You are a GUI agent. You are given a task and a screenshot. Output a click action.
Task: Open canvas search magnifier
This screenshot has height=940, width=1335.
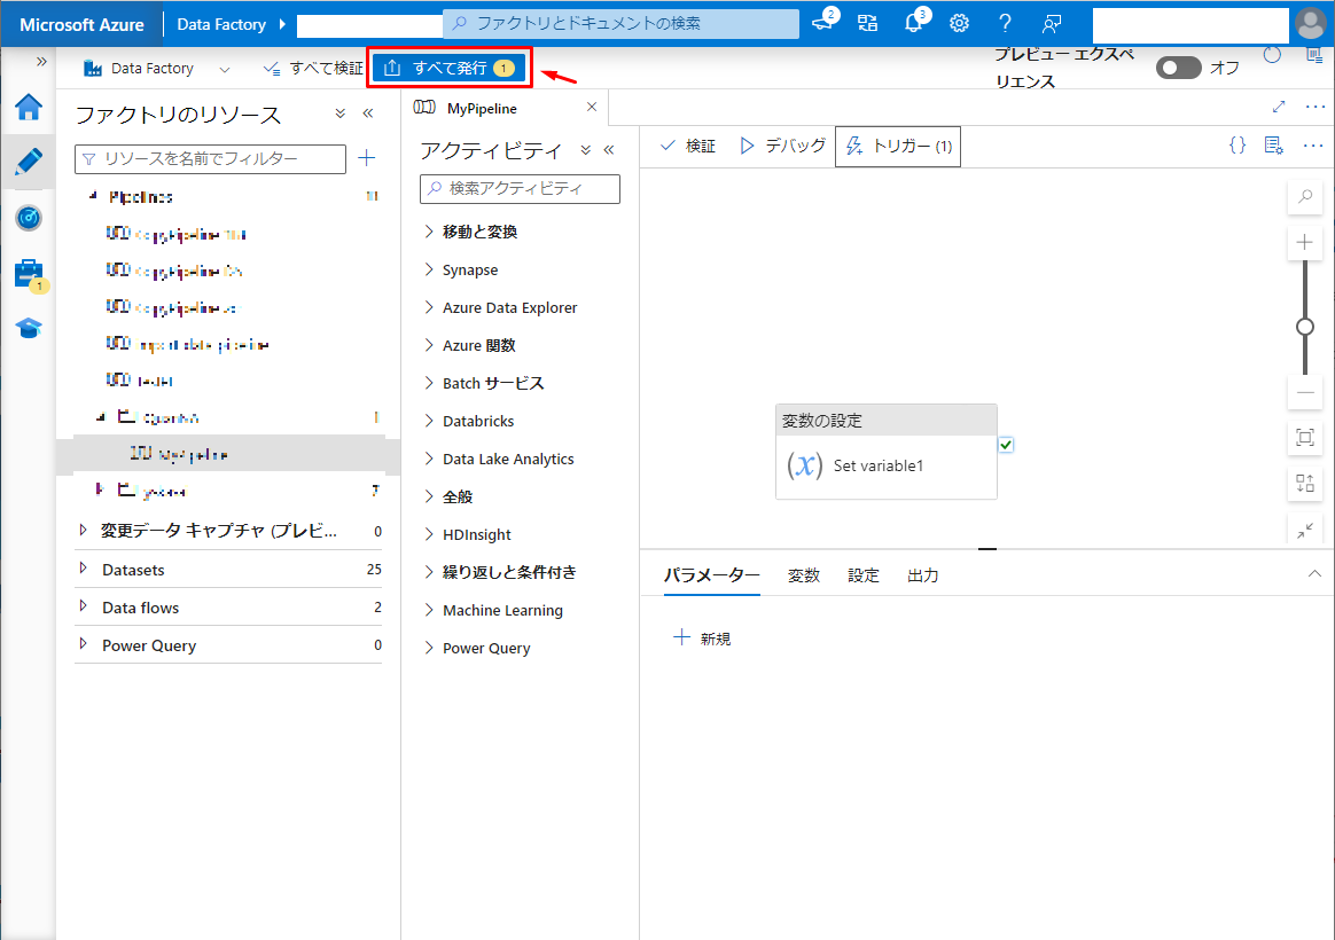tap(1305, 197)
